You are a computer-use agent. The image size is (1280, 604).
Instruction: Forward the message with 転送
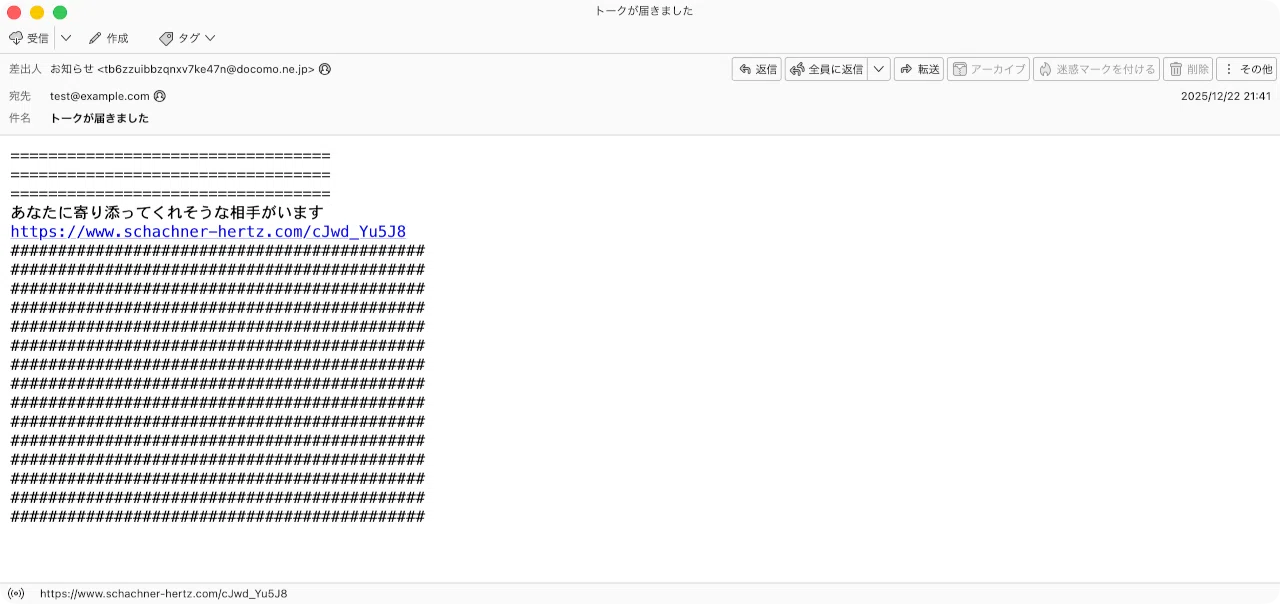pyautogui.click(x=919, y=69)
